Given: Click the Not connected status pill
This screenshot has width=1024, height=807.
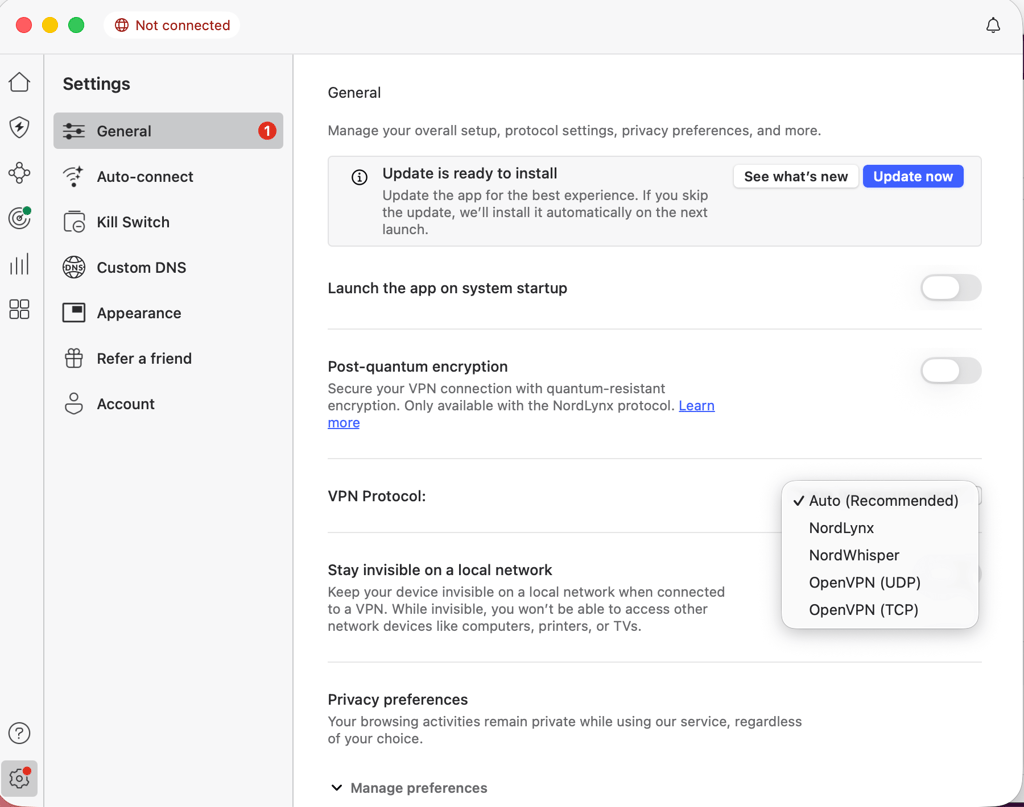Looking at the screenshot, I should [x=172, y=25].
